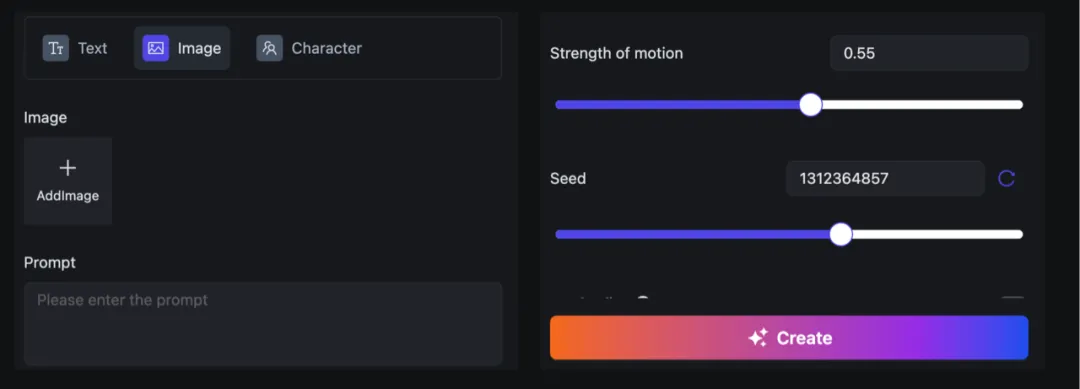Click the Tt icon beside Text
The width and height of the screenshot is (1080, 389).
(56, 48)
